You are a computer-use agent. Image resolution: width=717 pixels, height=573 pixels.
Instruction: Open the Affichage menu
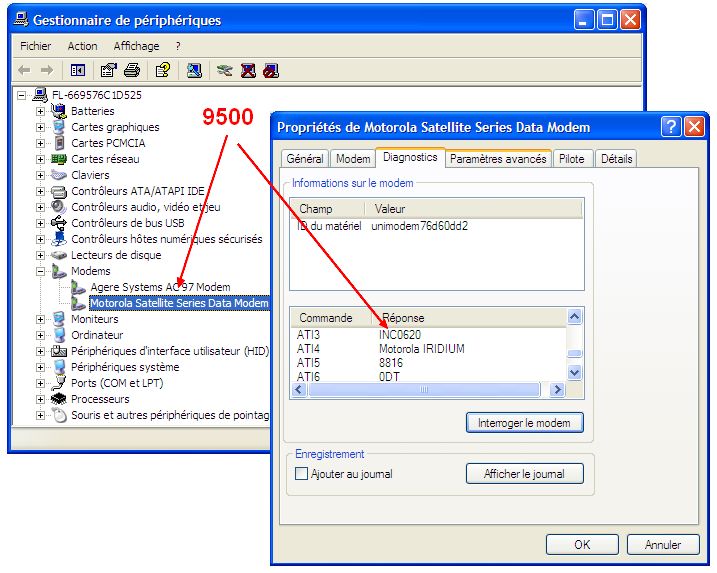(x=136, y=46)
